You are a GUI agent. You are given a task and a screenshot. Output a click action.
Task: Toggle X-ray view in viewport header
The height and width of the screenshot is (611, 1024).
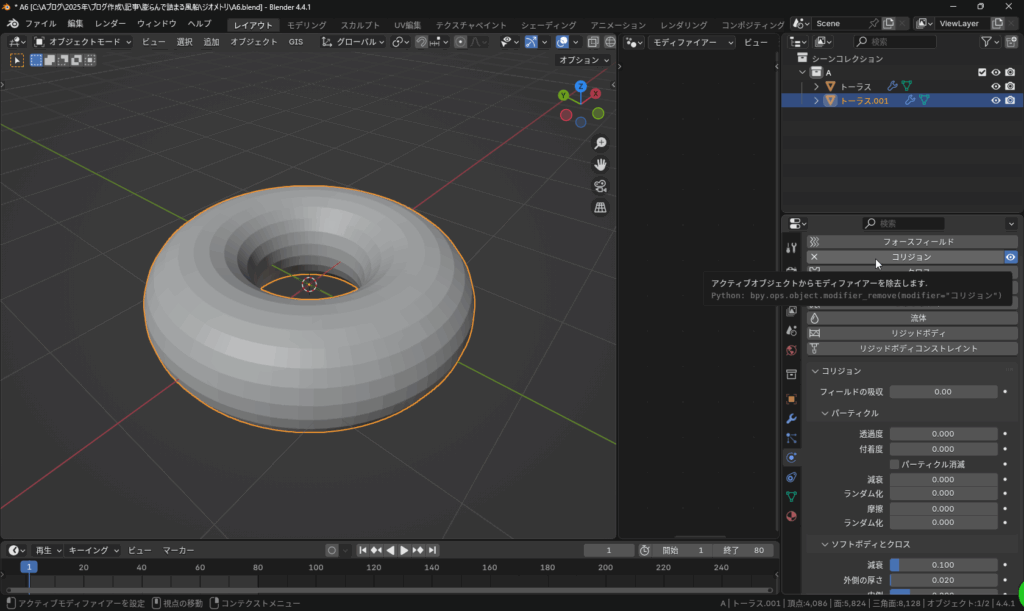[593, 42]
